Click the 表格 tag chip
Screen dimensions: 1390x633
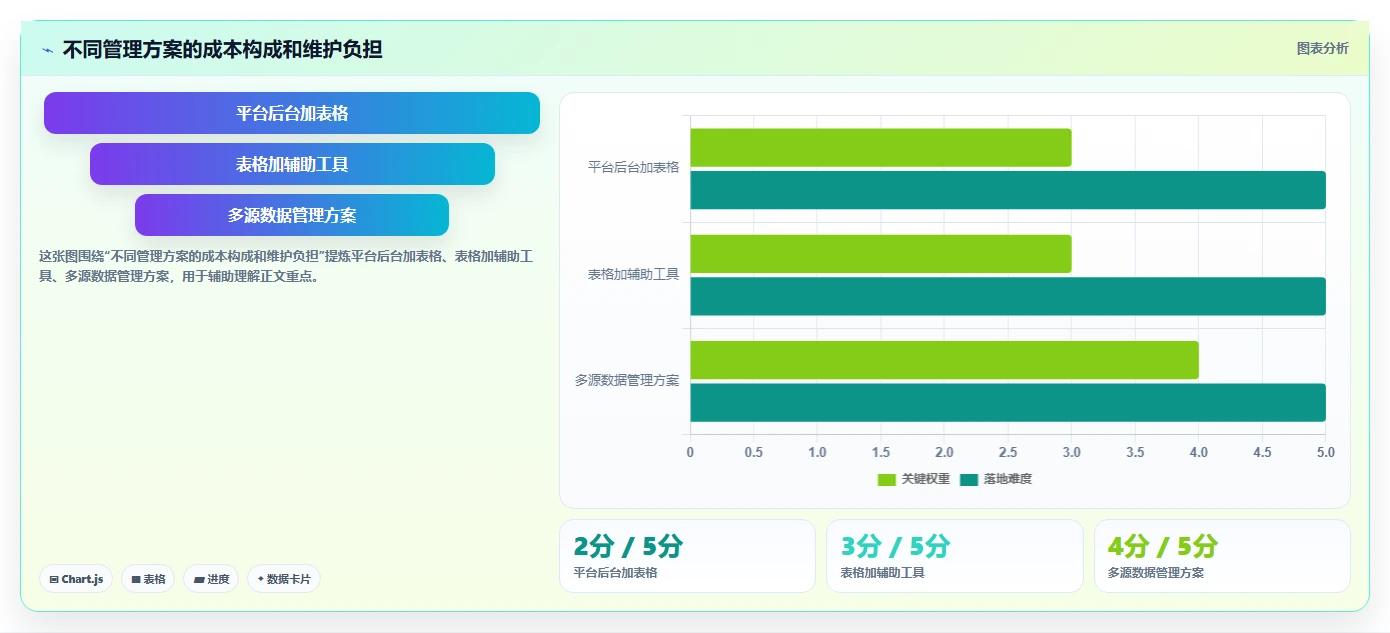click(148, 579)
